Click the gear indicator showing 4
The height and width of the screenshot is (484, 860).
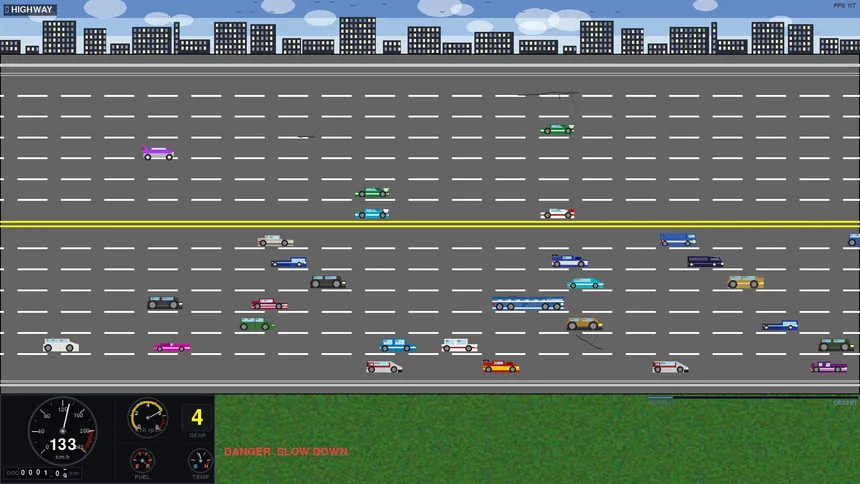(x=197, y=418)
